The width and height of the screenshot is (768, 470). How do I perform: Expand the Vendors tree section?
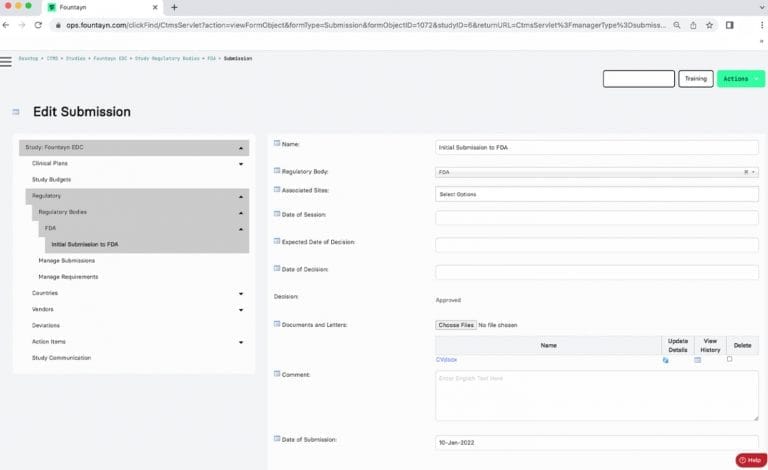click(x=241, y=310)
